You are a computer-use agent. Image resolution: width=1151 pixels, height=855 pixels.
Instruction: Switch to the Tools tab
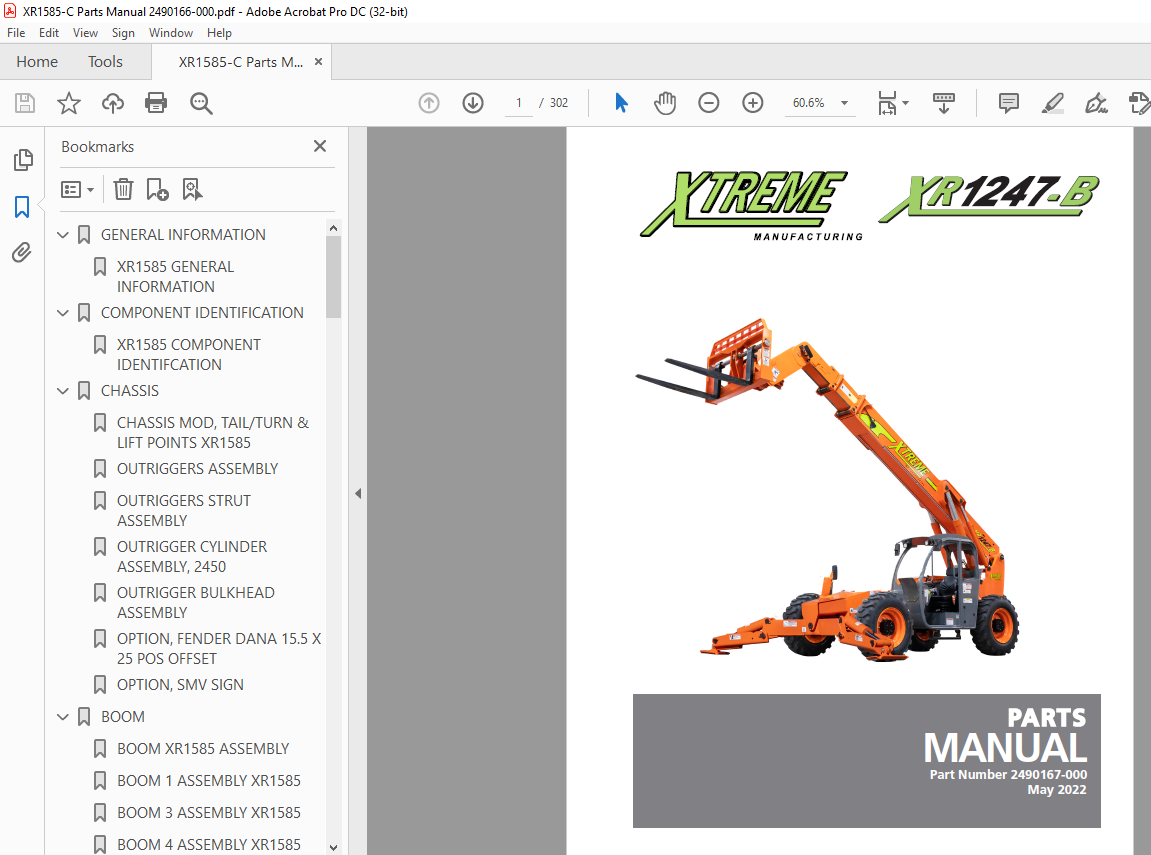click(105, 62)
